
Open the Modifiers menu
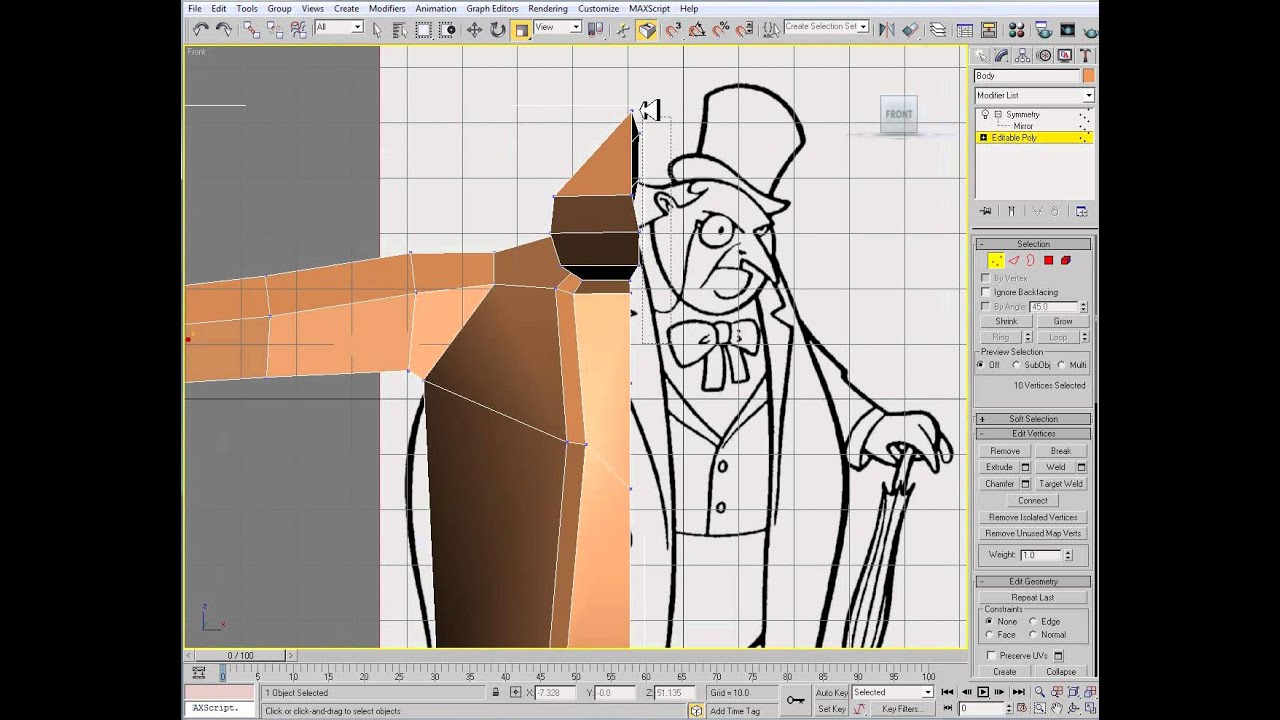[x=387, y=8]
